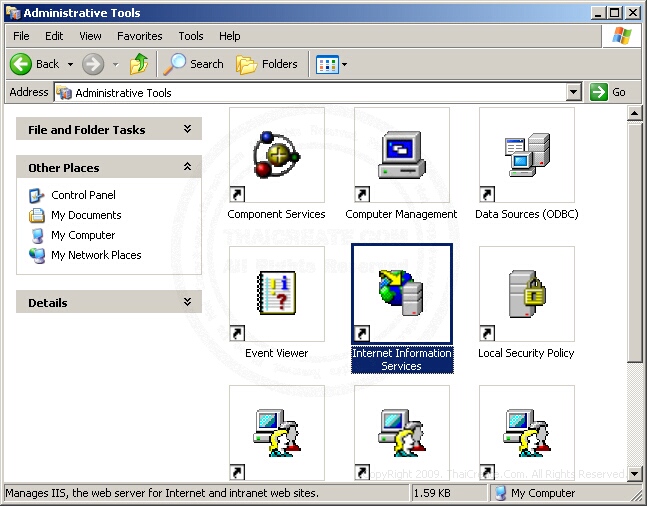647x506 pixels.
Task: Click the green Go arrow button
Action: (599, 92)
